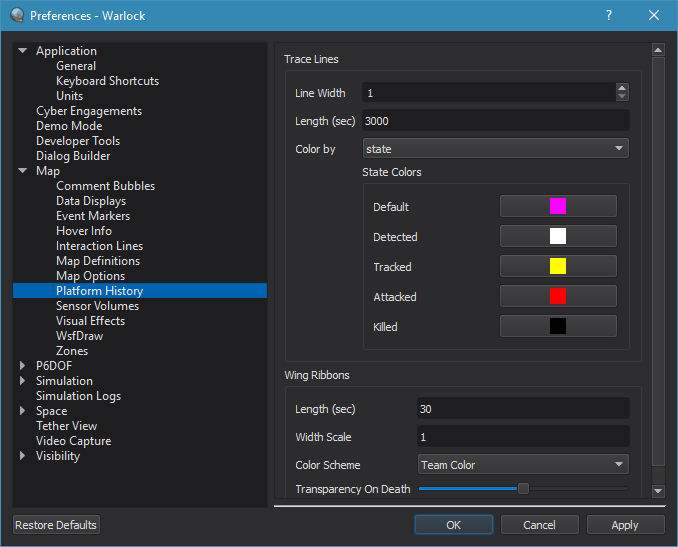The width and height of the screenshot is (678, 547).
Task: Open Developer Tools preferences
Action: pos(78,141)
